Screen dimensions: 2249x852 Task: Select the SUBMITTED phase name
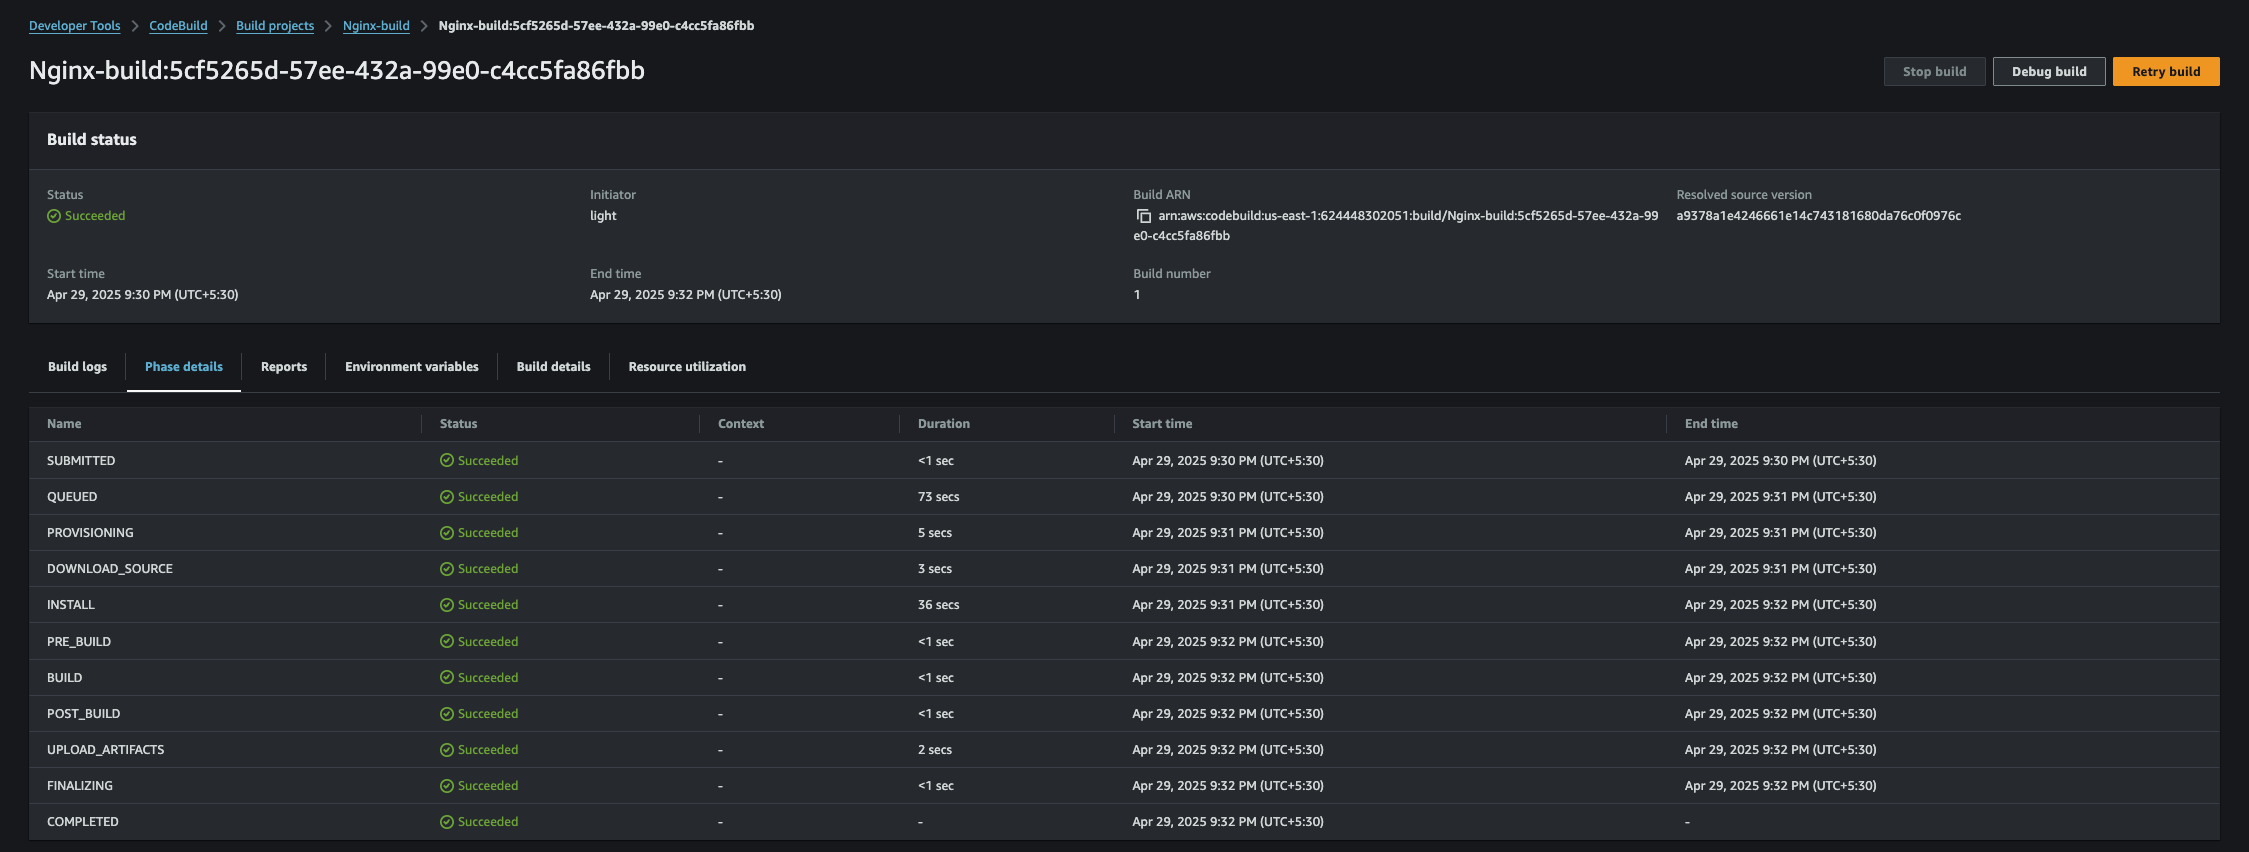click(x=81, y=461)
